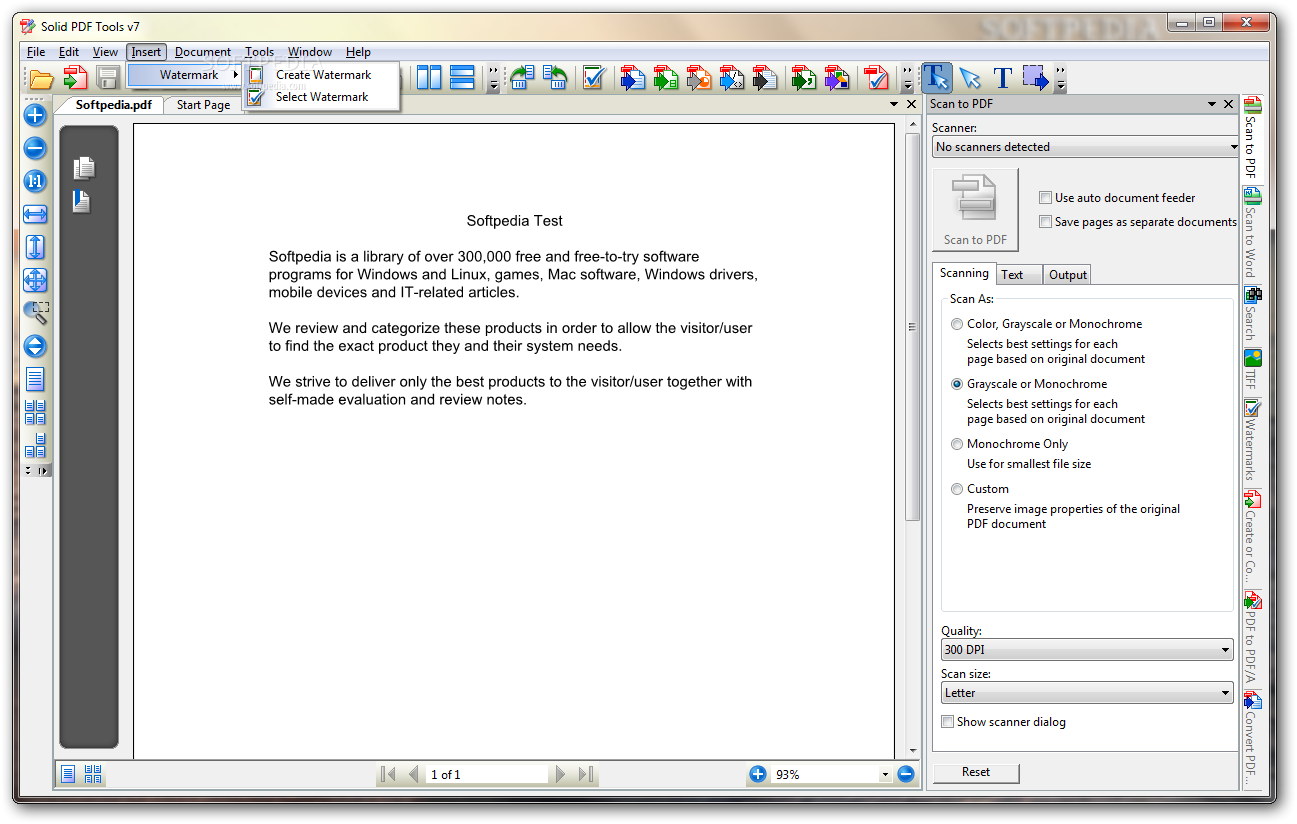The height and width of the screenshot is (824, 1297).
Task: Expand toolbar options after marquee tool
Action: [1060, 78]
